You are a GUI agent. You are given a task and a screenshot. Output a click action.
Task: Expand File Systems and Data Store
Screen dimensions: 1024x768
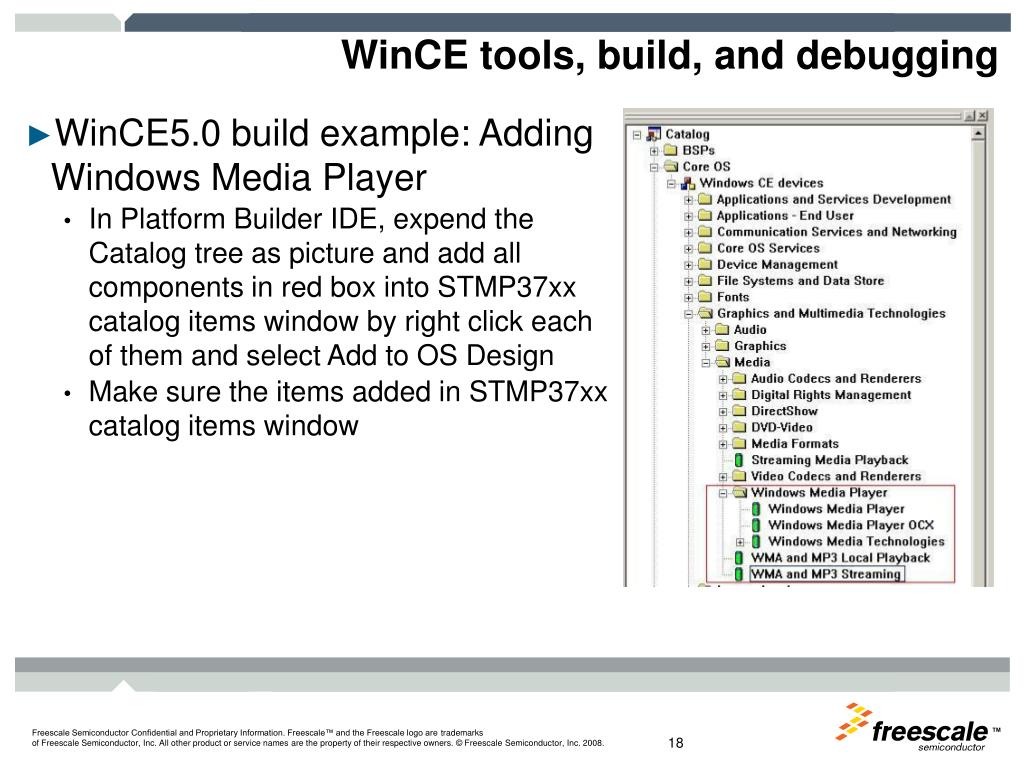pos(688,281)
